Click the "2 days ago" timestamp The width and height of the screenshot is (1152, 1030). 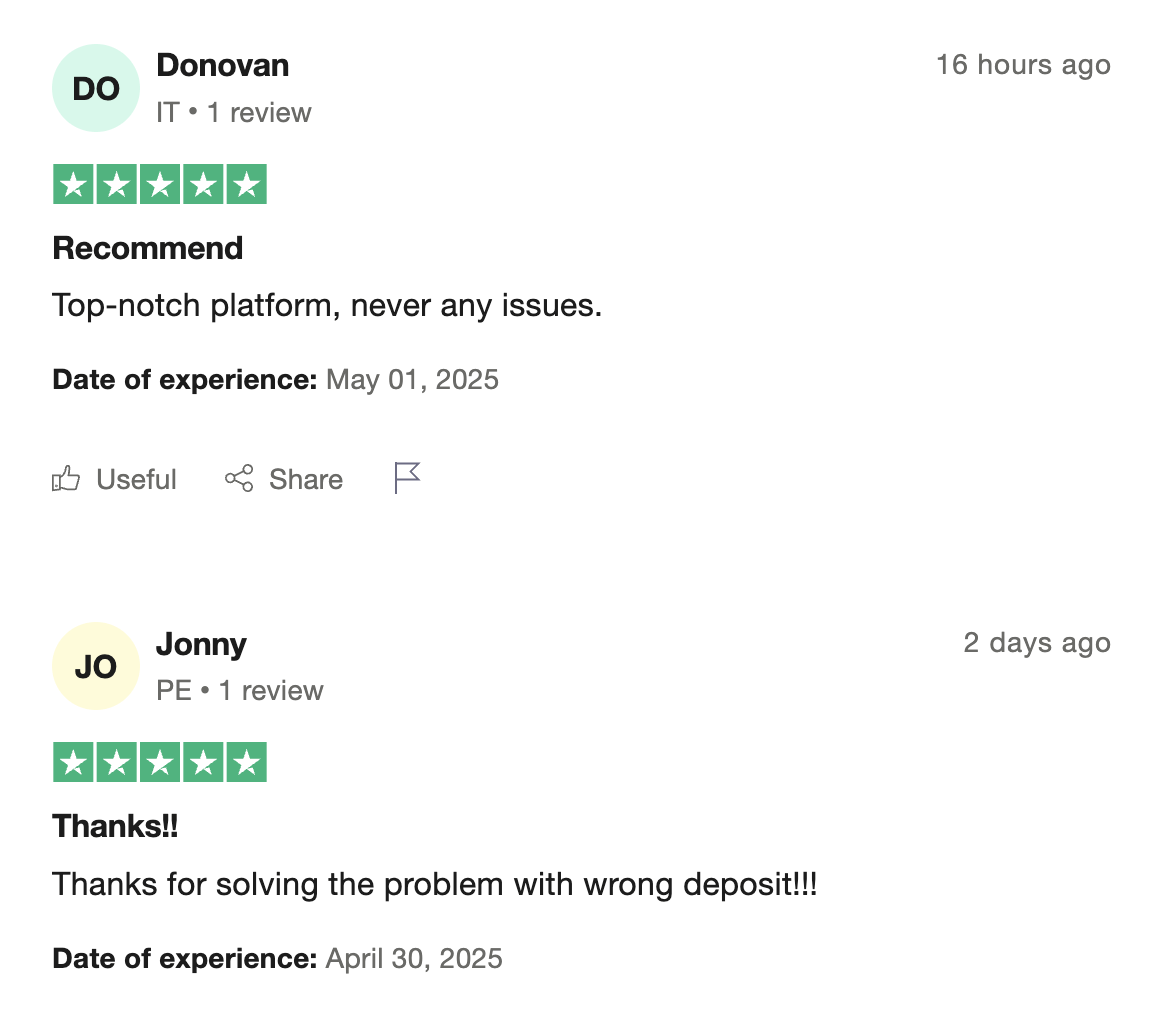[x=1037, y=643]
